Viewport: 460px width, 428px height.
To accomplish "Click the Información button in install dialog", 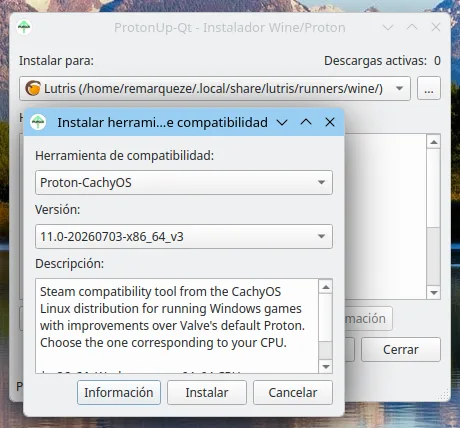I will coord(119,392).
